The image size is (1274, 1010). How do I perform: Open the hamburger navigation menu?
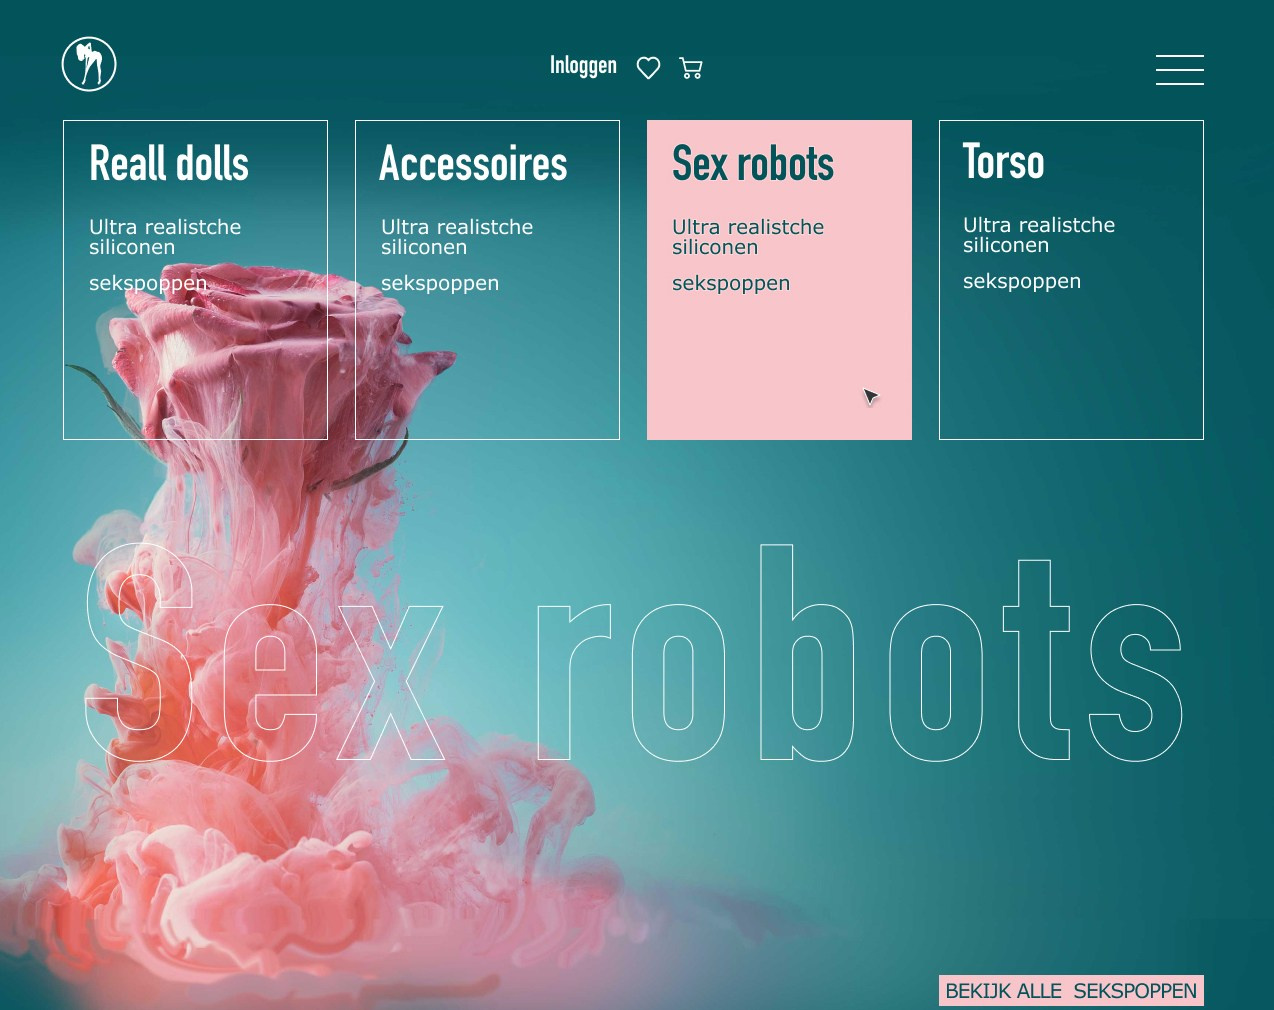pos(1179,70)
